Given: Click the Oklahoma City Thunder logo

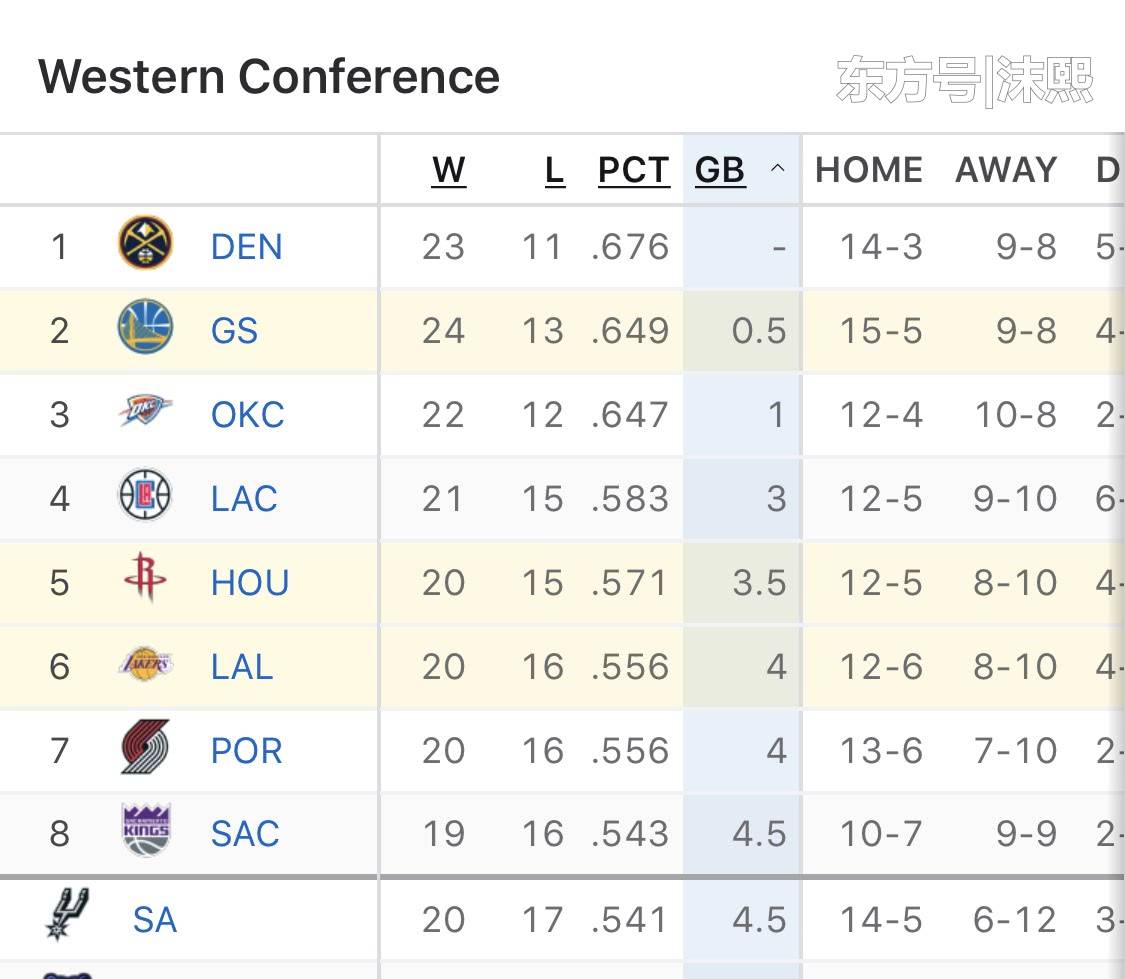Looking at the screenshot, I should click(146, 412).
